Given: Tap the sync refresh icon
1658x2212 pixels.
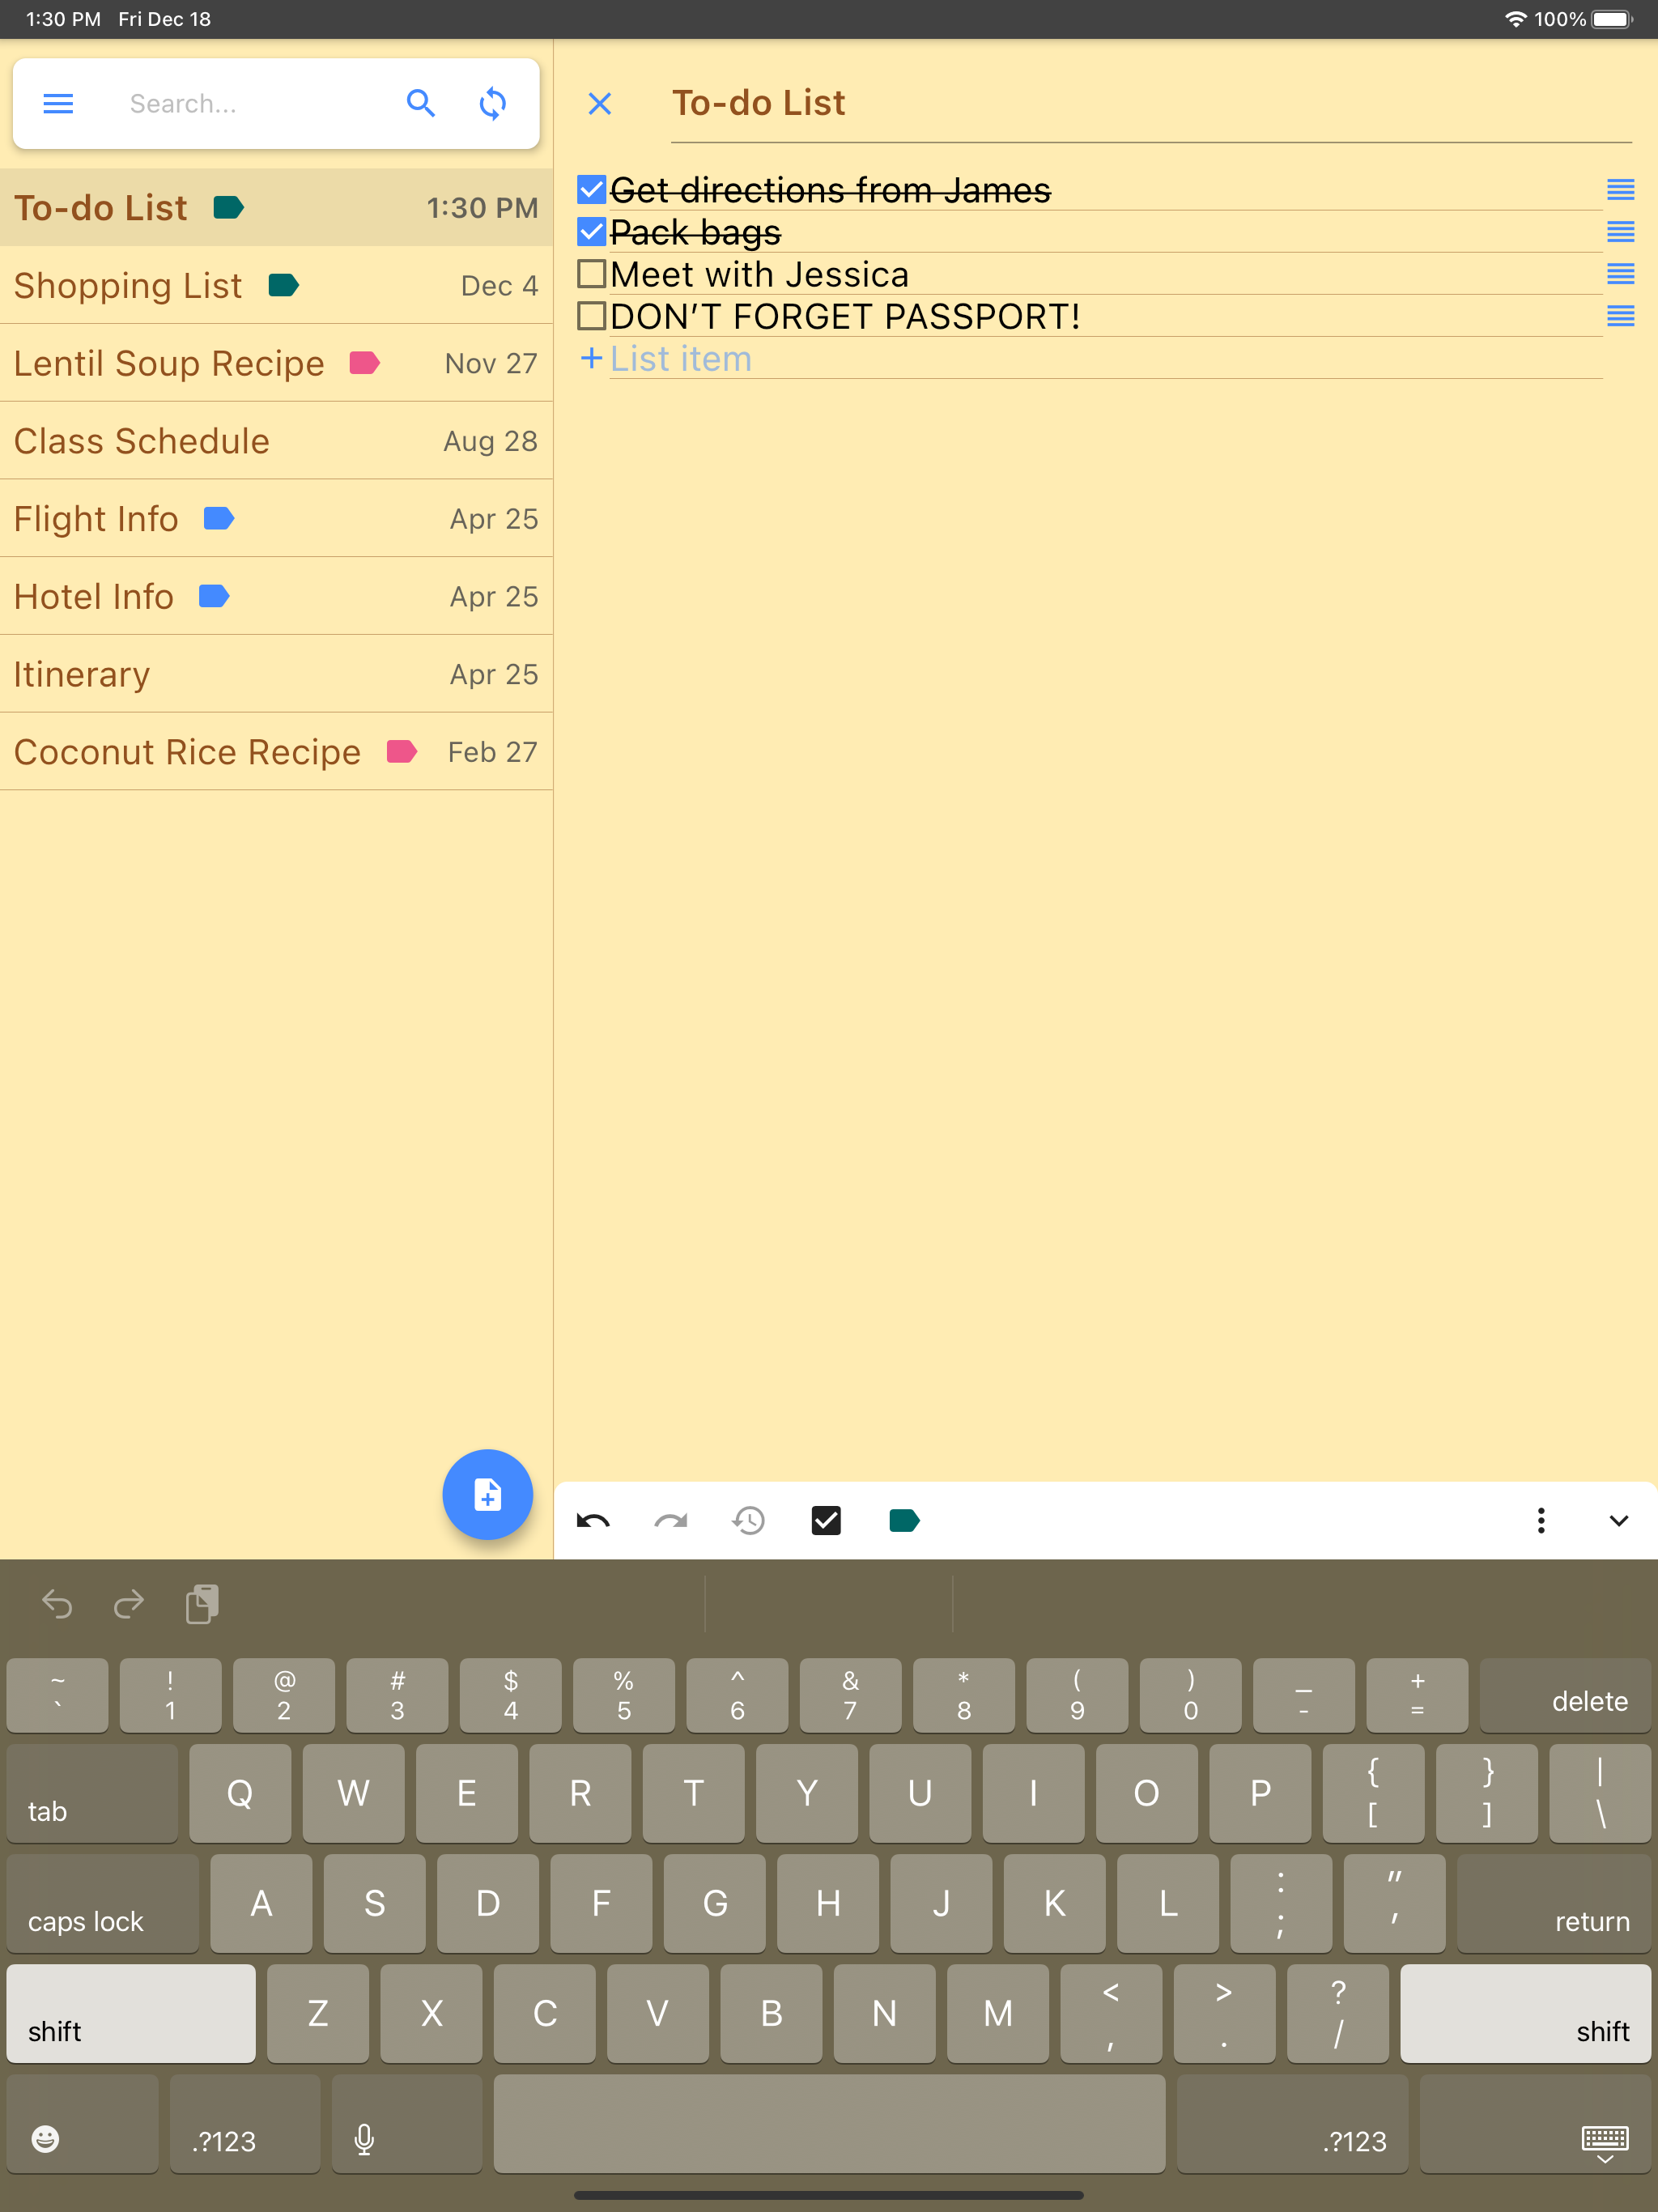Looking at the screenshot, I should [493, 103].
